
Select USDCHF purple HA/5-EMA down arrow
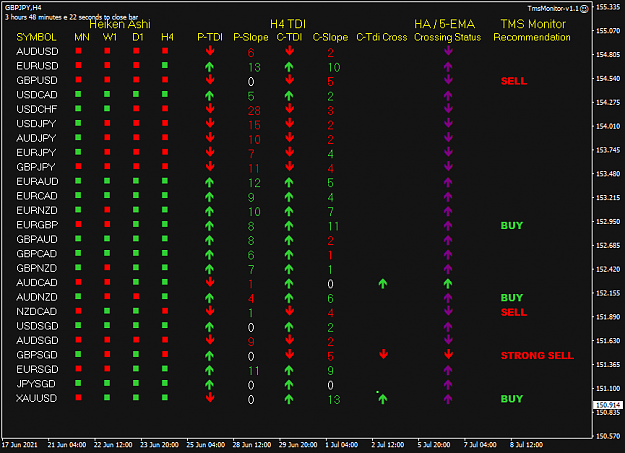point(448,108)
